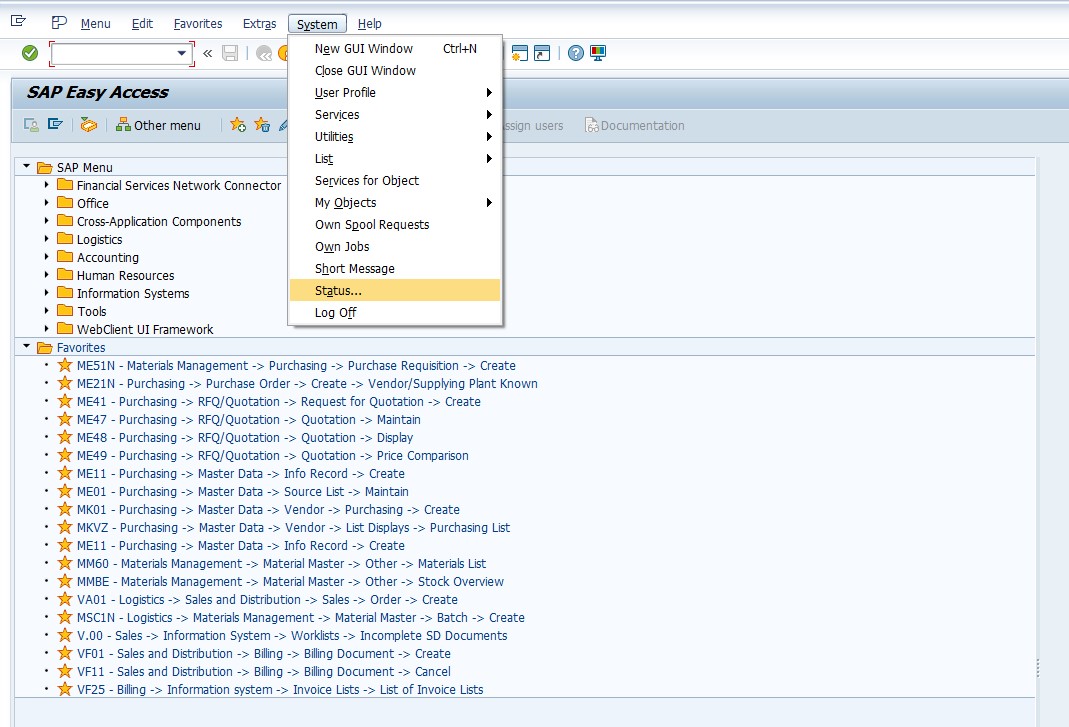Click the WebClient UI Framework folder icon
The width and height of the screenshot is (1069, 727).
click(x=65, y=329)
